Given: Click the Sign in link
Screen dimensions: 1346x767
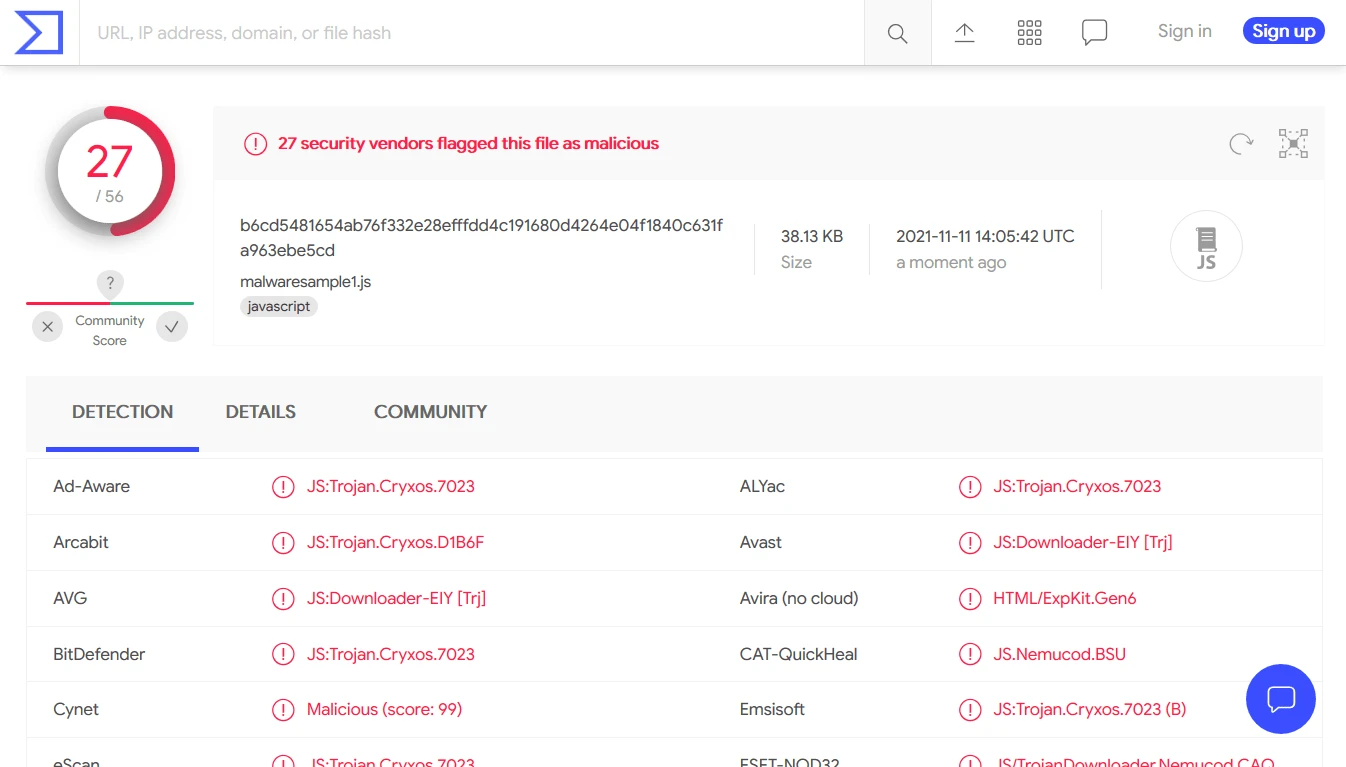Looking at the screenshot, I should pyautogui.click(x=1184, y=31).
